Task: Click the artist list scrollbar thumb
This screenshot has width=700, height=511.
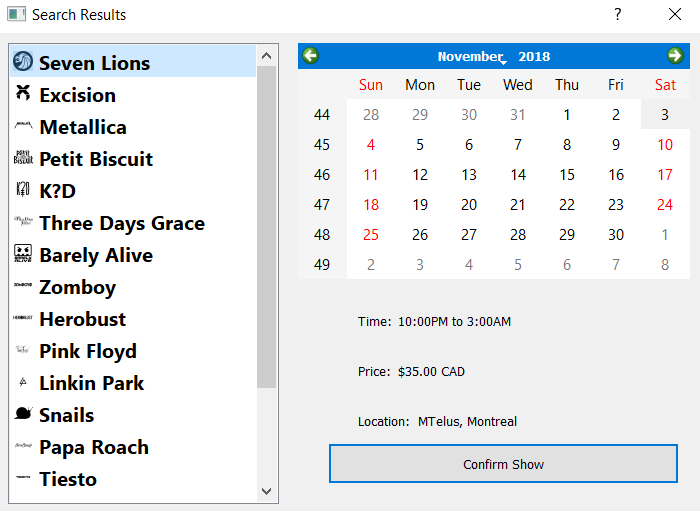Action: pos(267,227)
